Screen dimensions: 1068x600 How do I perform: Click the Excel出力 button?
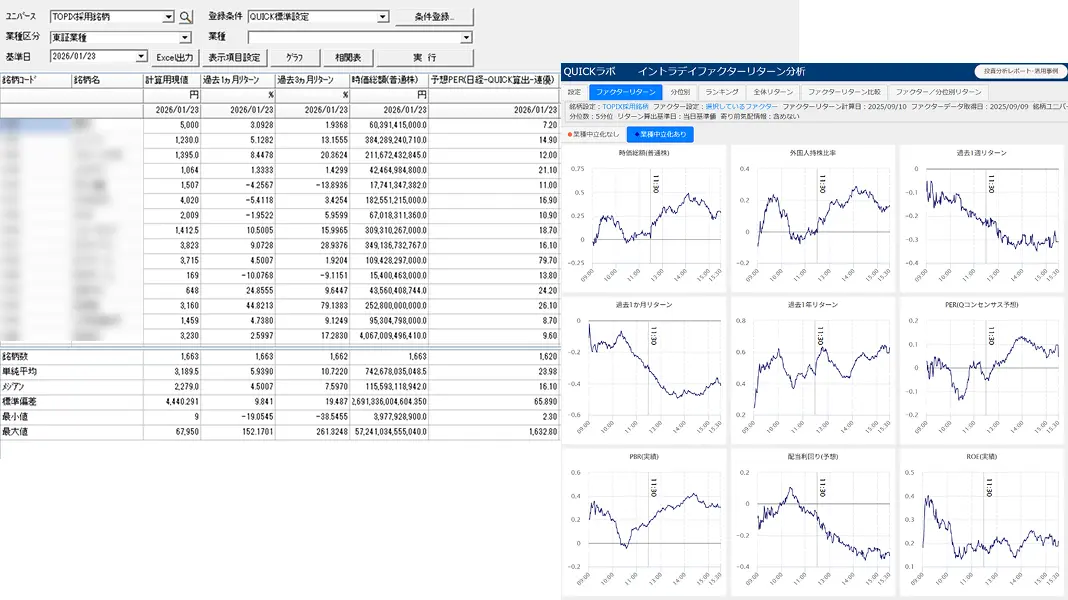[174, 58]
